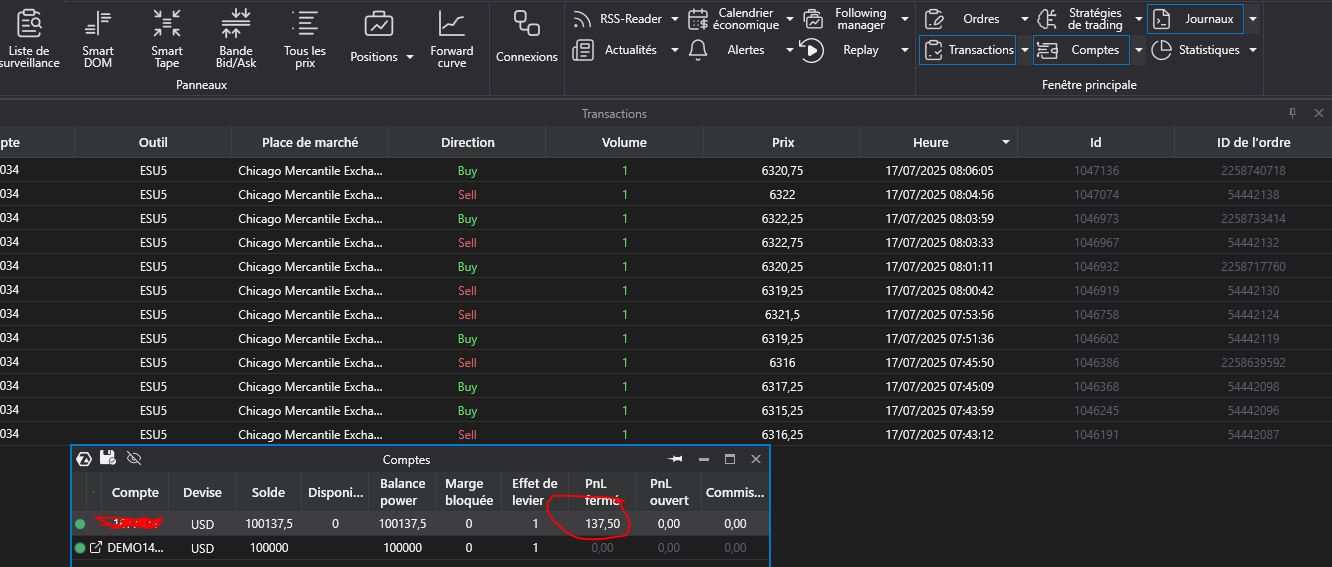Screen dimensions: 1332x567
Task: Sort by the Heure column header
Action: [930, 142]
